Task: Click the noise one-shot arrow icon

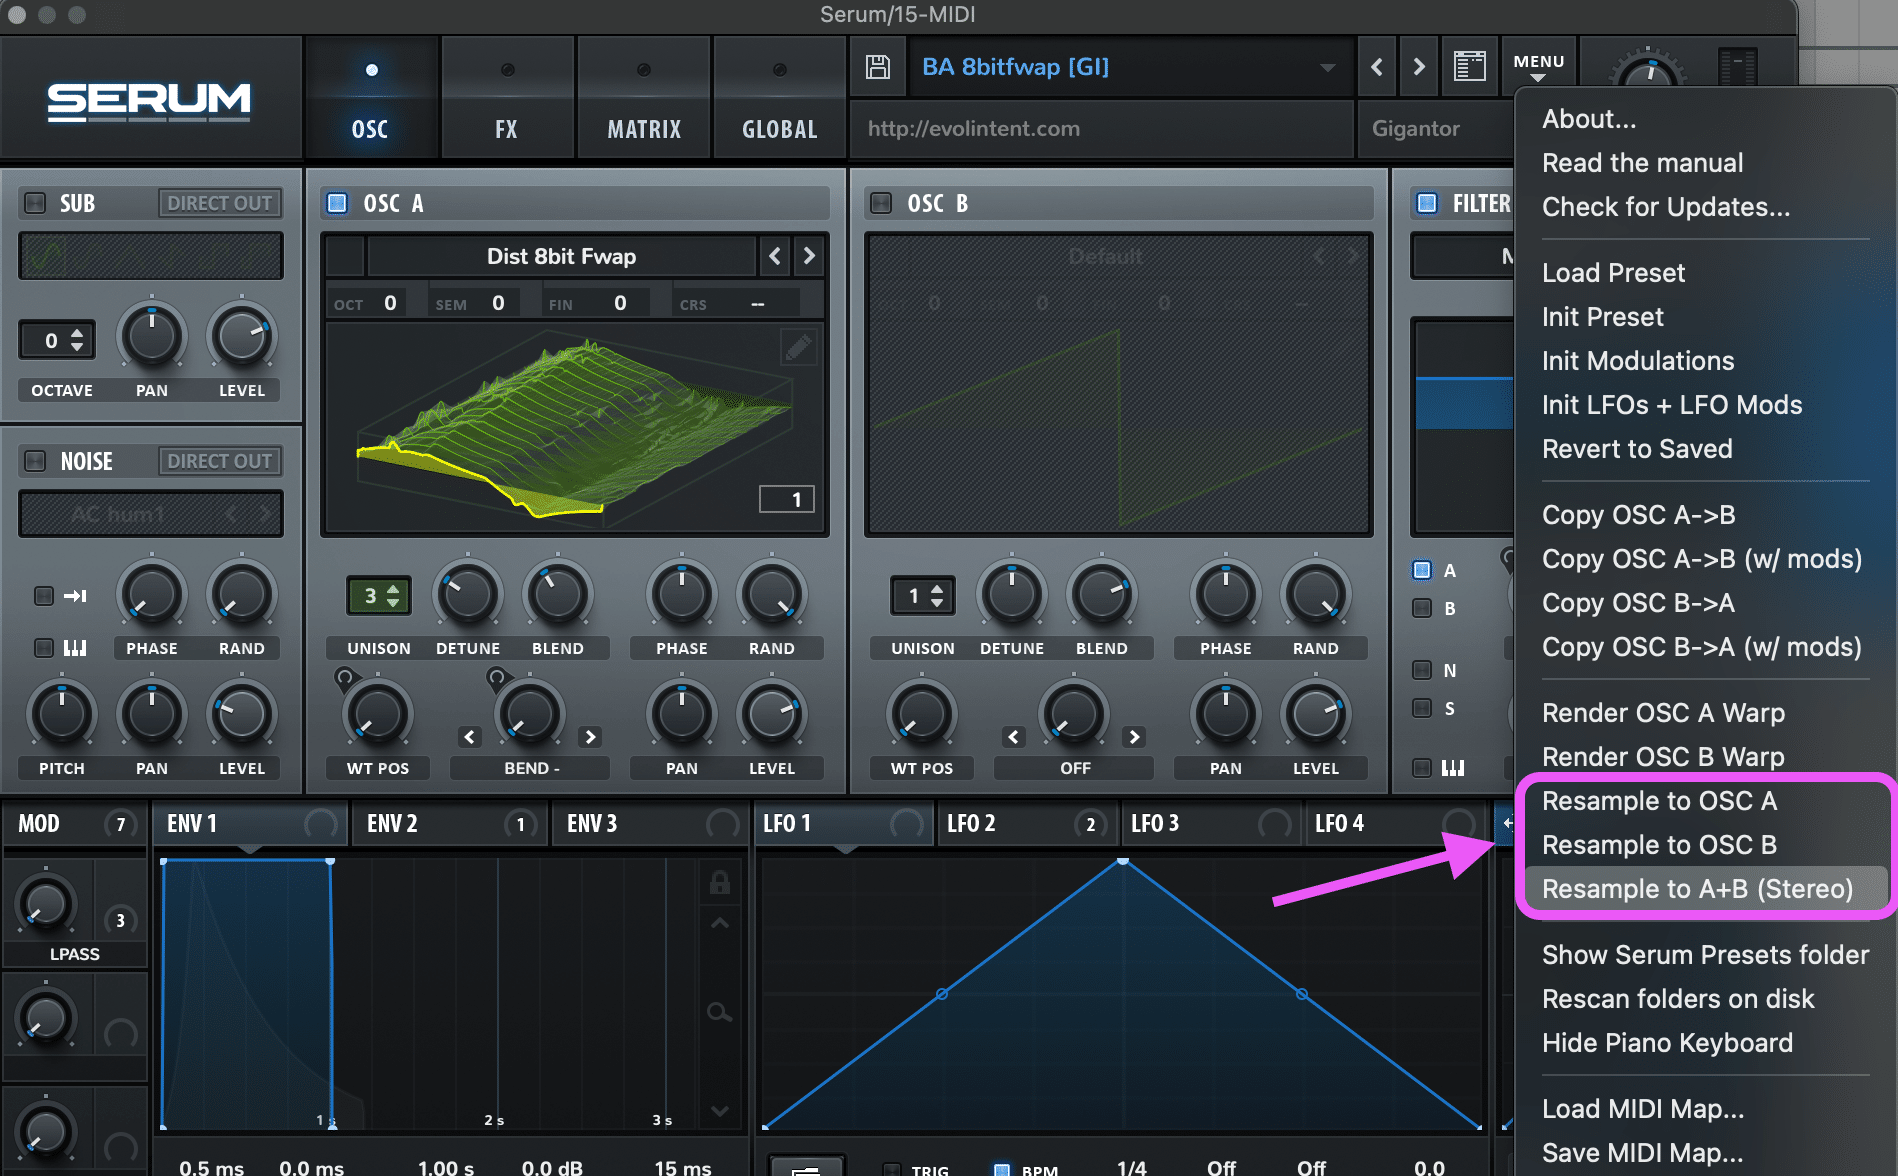Action: pos(75,596)
